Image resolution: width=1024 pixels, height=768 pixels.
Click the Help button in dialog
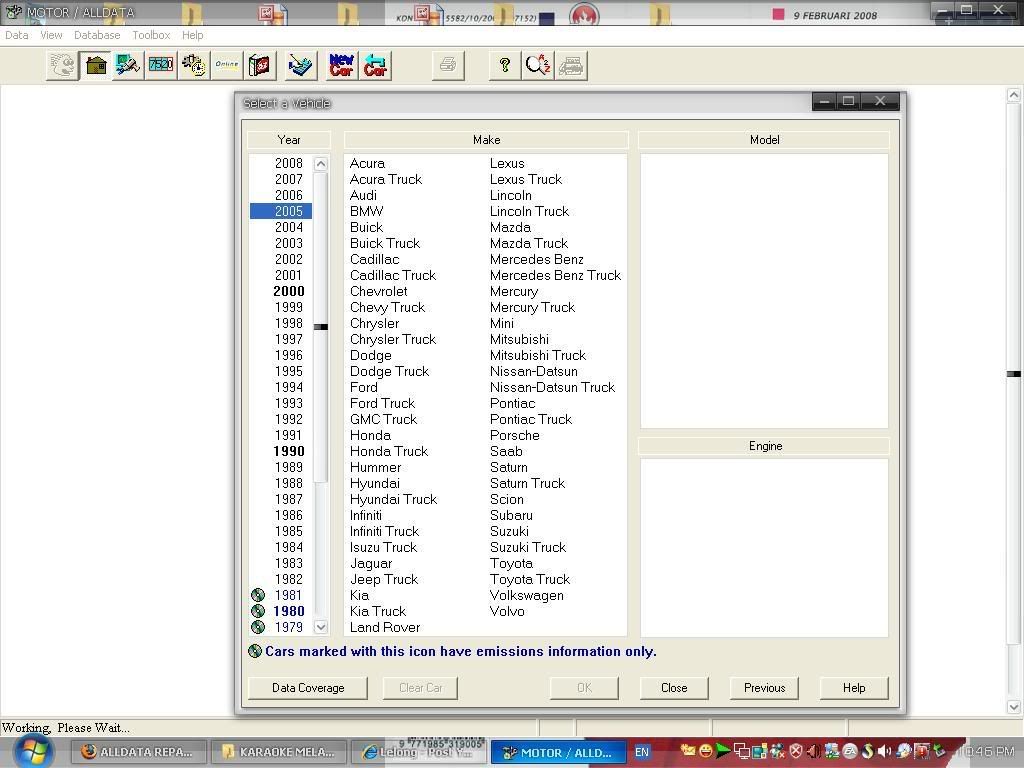click(x=854, y=688)
